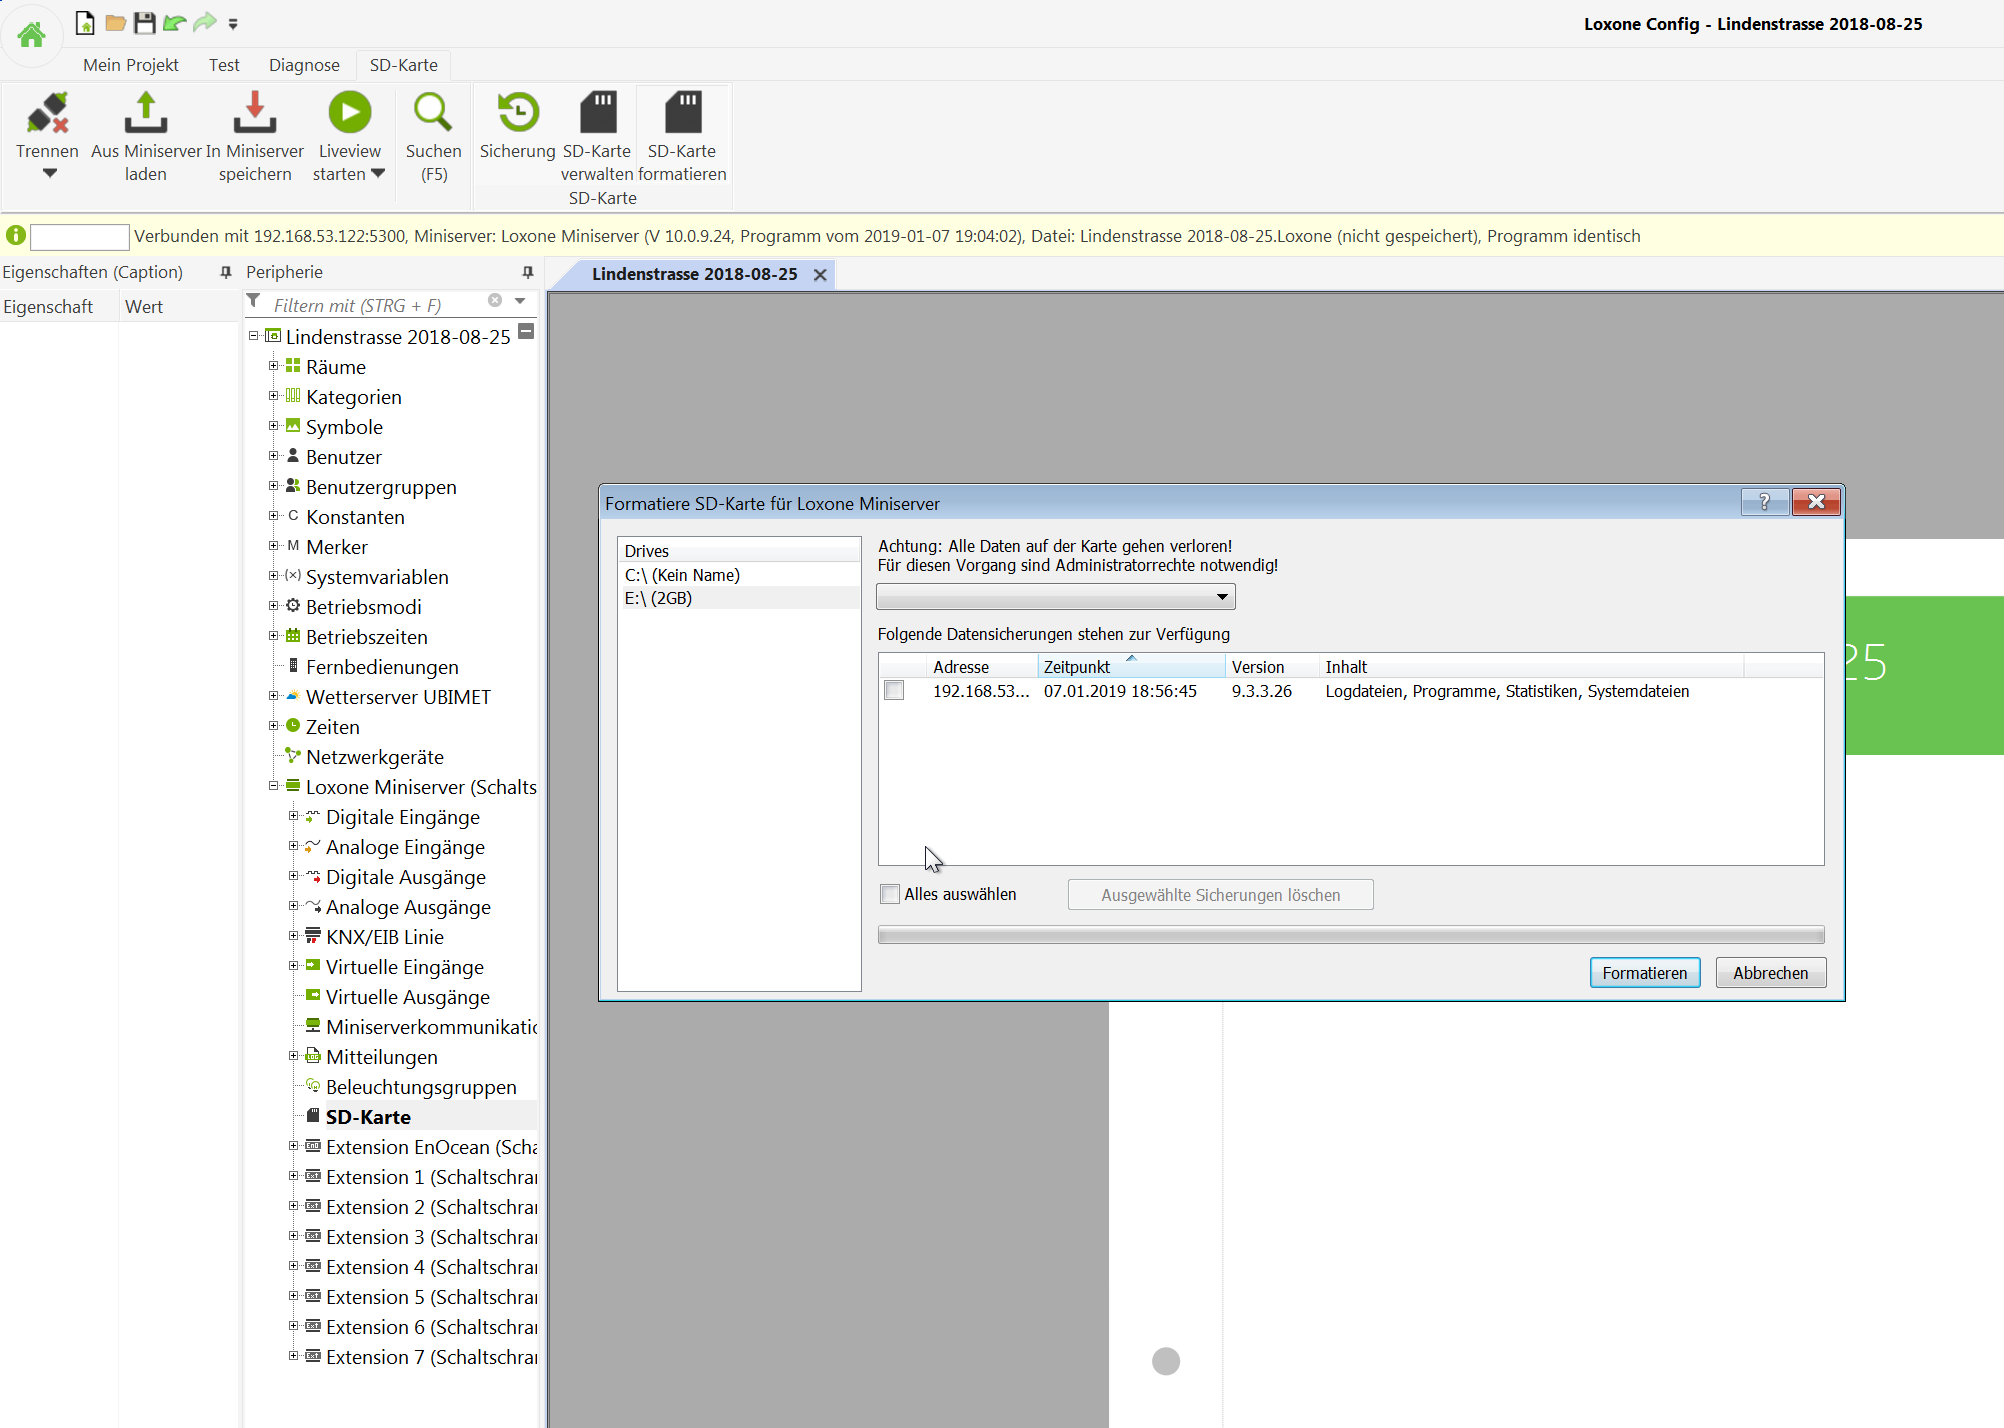Select Fernbedienungen in the tree
The height and width of the screenshot is (1428, 2004).
pyautogui.click(x=382, y=667)
